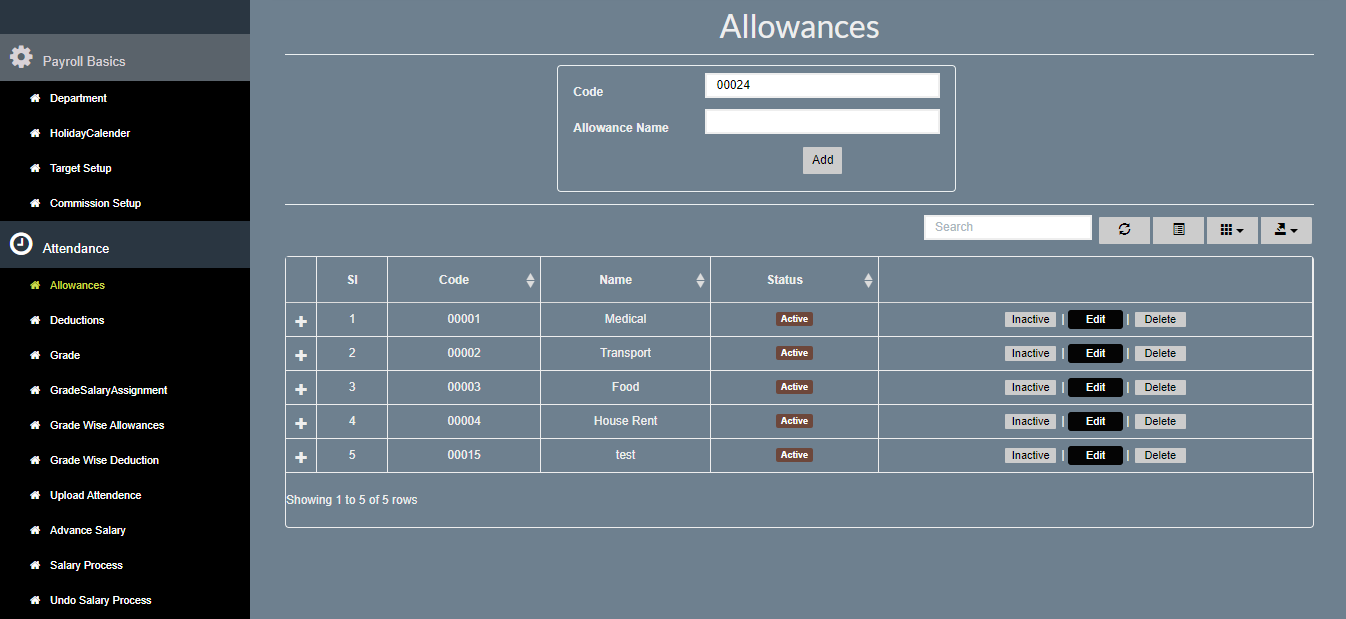Viewport: 1346px width, 619px height.
Task: Edit the Transport allowance
Action: point(1095,354)
